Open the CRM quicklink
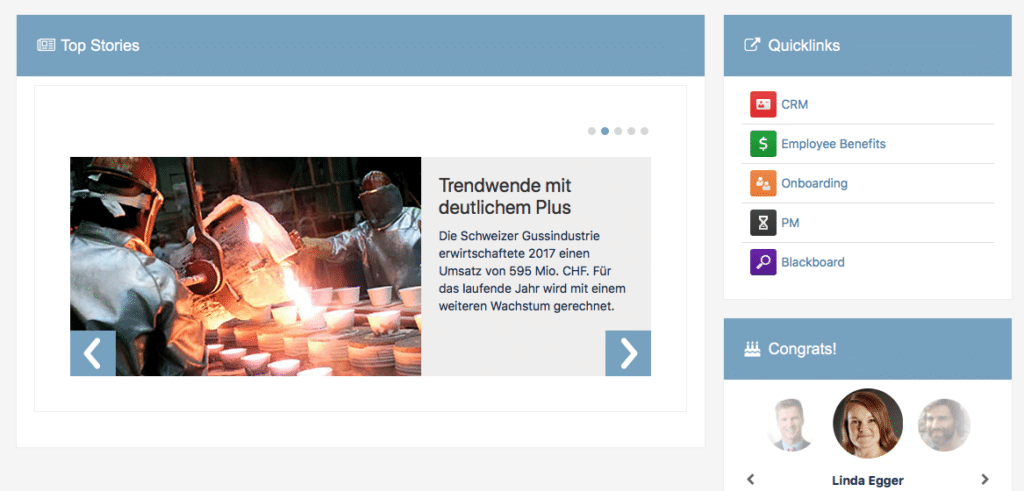The height and width of the screenshot is (491, 1024). pyautogui.click(x=794, y=104)
